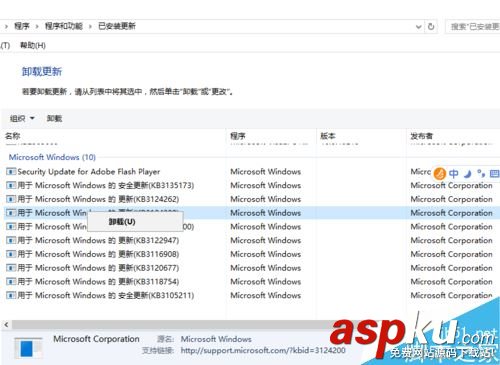Select Security Update for Adobe Flash Player row
The image size is (500, 365).
(x=89, y=172)
